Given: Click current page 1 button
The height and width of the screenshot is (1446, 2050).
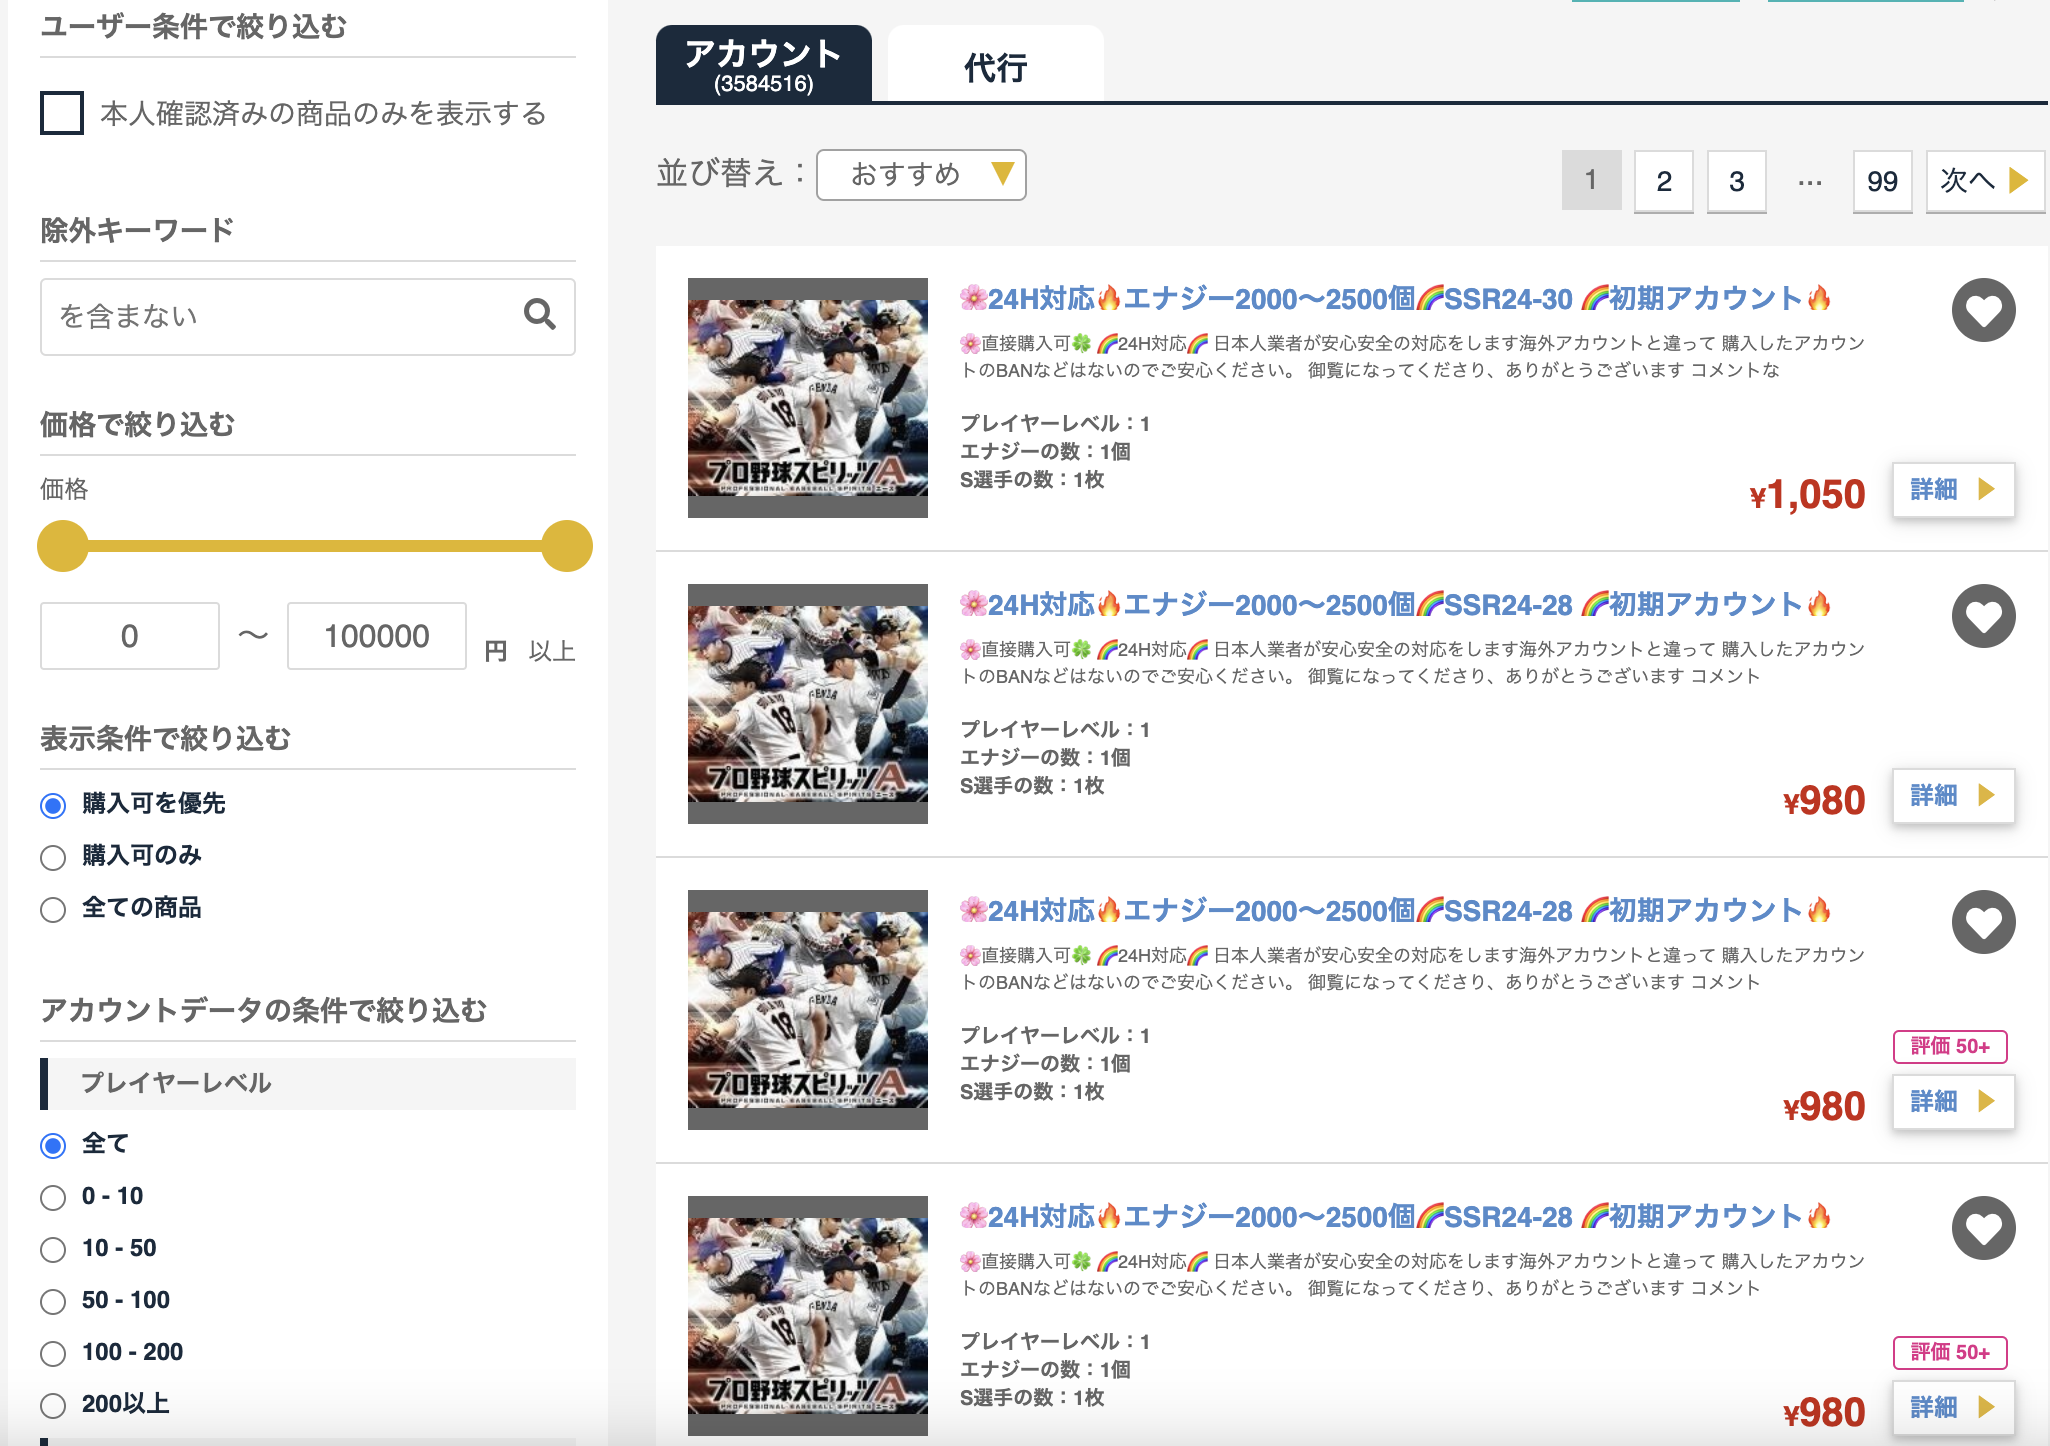Looking at the screenshot, I should (x=1591, y=181).
